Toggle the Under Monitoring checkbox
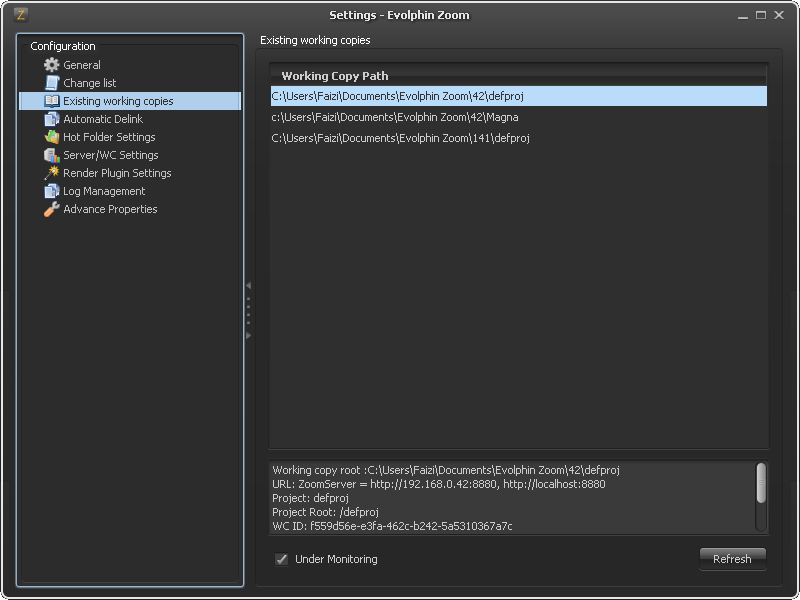The width and height of the screenshot is (800, 600). coord(282,559)
